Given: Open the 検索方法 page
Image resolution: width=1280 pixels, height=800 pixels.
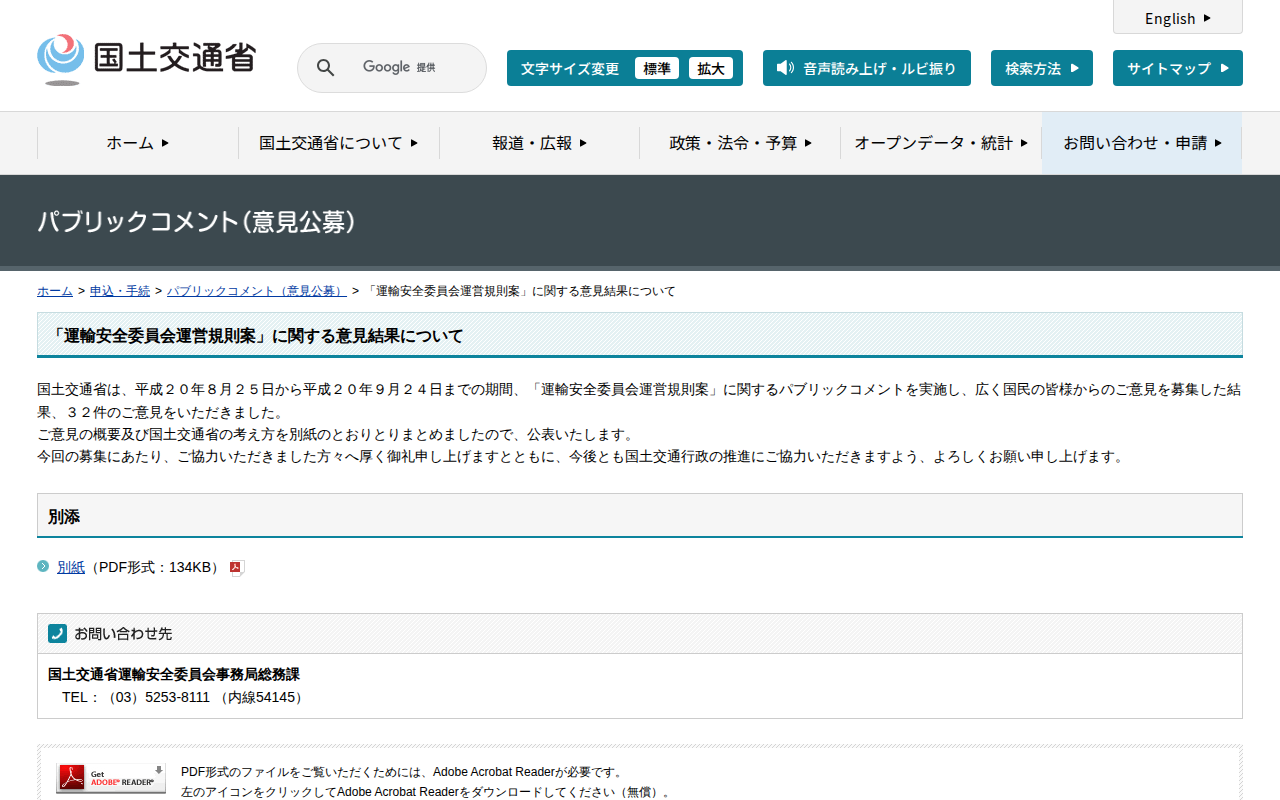Looking at the screenshot, I should point(1042,68).
